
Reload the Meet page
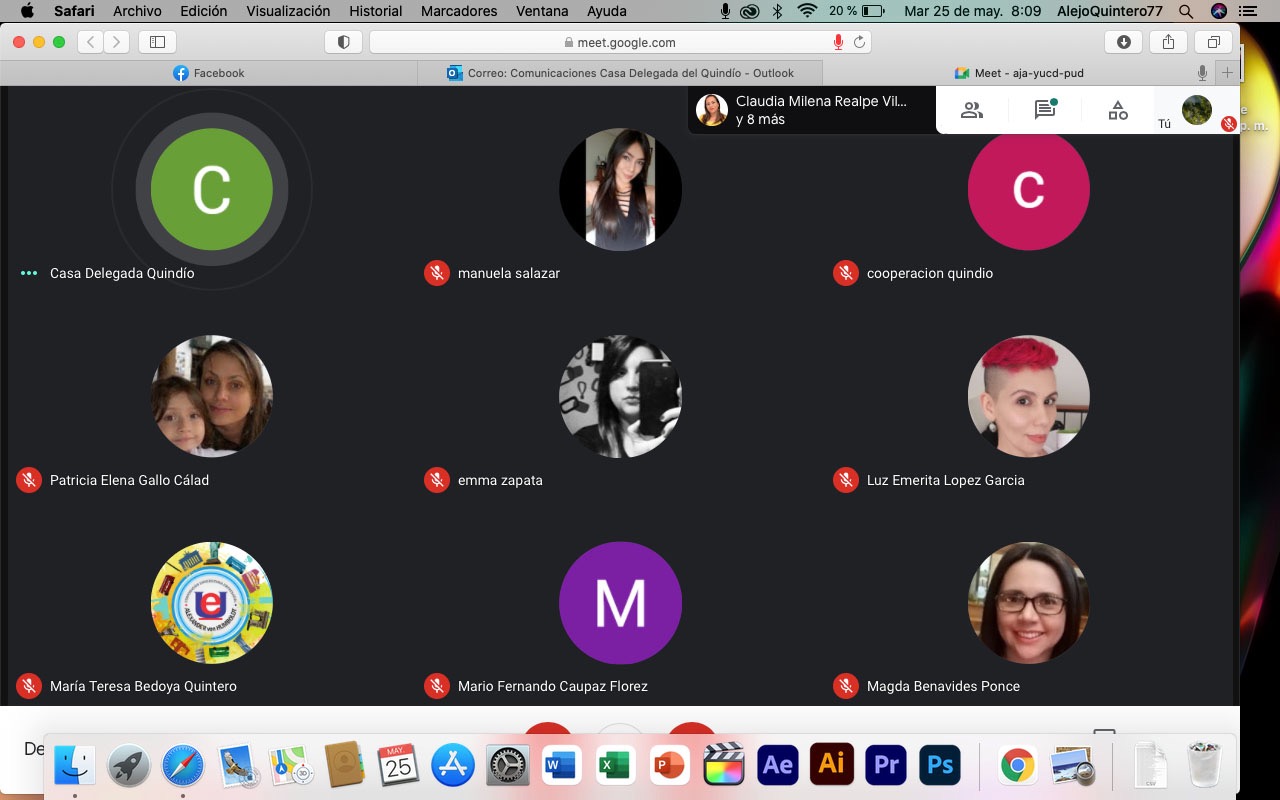tap(859, 42)
